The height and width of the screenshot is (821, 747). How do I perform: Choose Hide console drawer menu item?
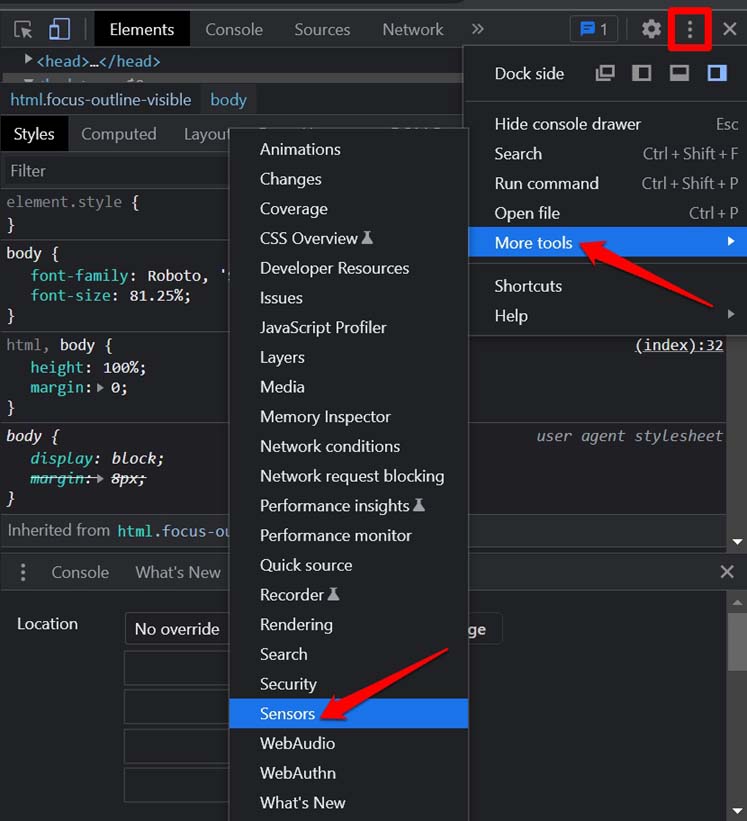607,124
